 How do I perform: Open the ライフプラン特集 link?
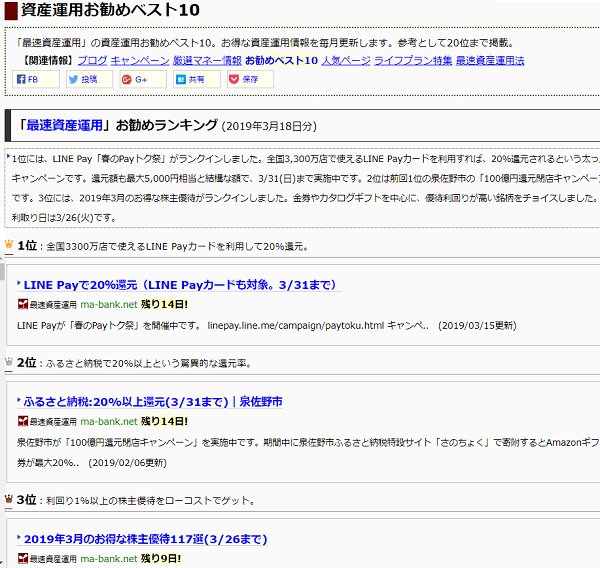tap(413, 60)
